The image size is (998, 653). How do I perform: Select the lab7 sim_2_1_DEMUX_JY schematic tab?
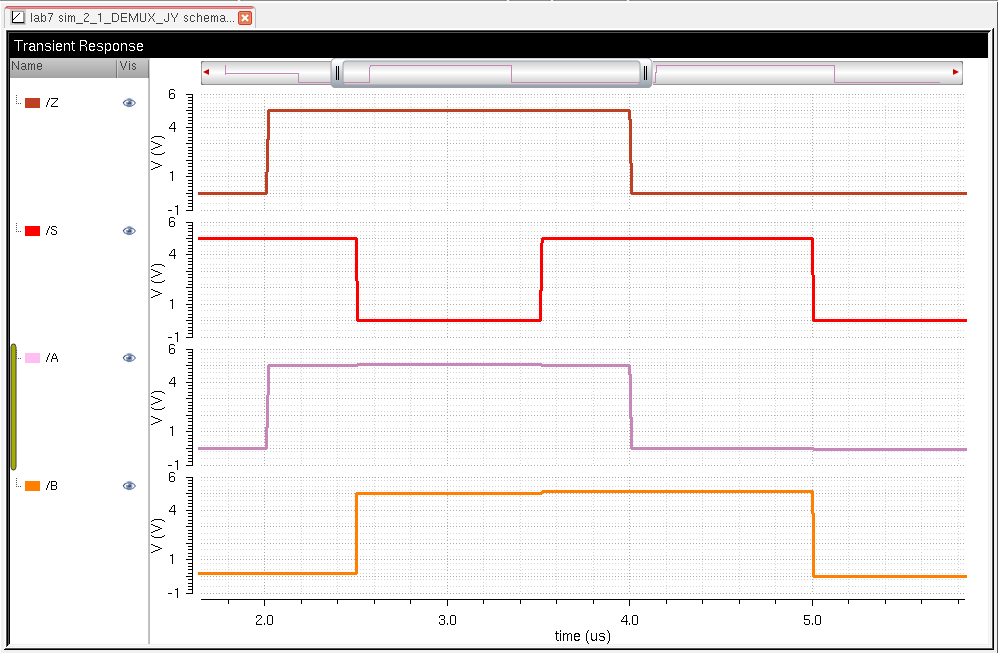pos(132,18)
